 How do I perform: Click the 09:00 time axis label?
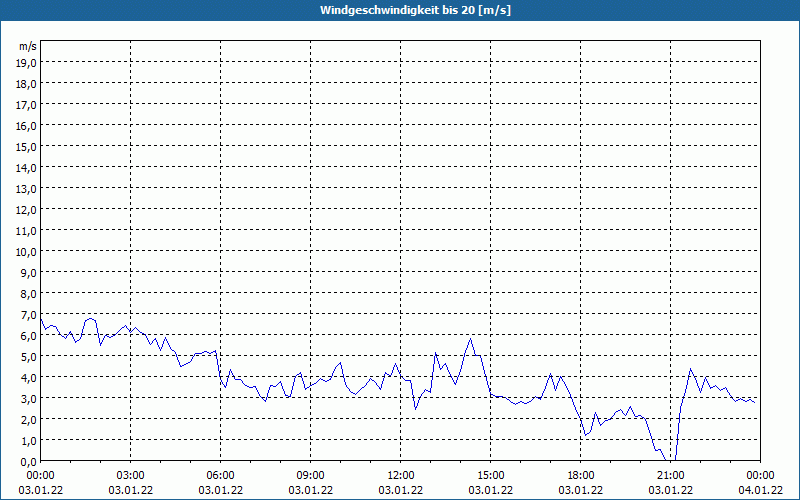click(311, 476)
